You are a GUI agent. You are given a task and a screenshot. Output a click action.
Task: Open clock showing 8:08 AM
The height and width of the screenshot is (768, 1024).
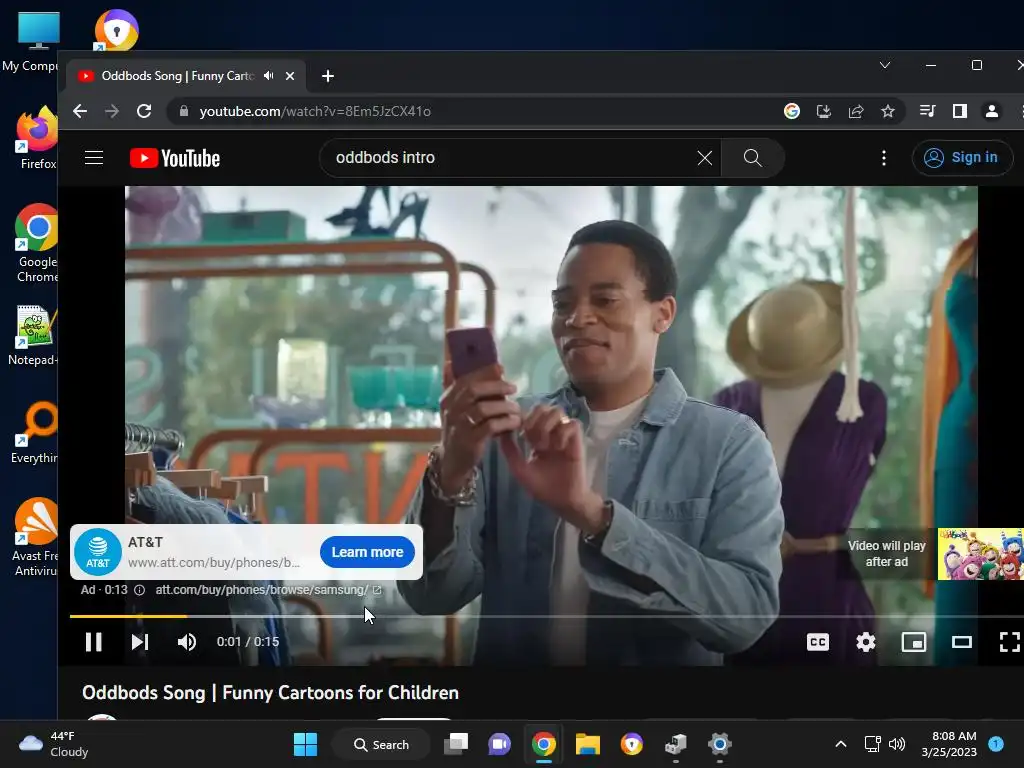(949, 744)
